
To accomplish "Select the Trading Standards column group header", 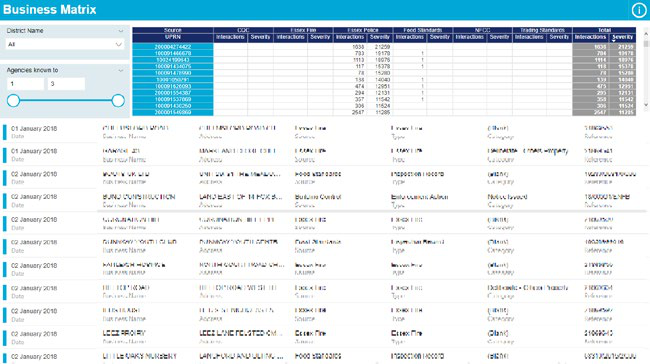I will (542, 30).
